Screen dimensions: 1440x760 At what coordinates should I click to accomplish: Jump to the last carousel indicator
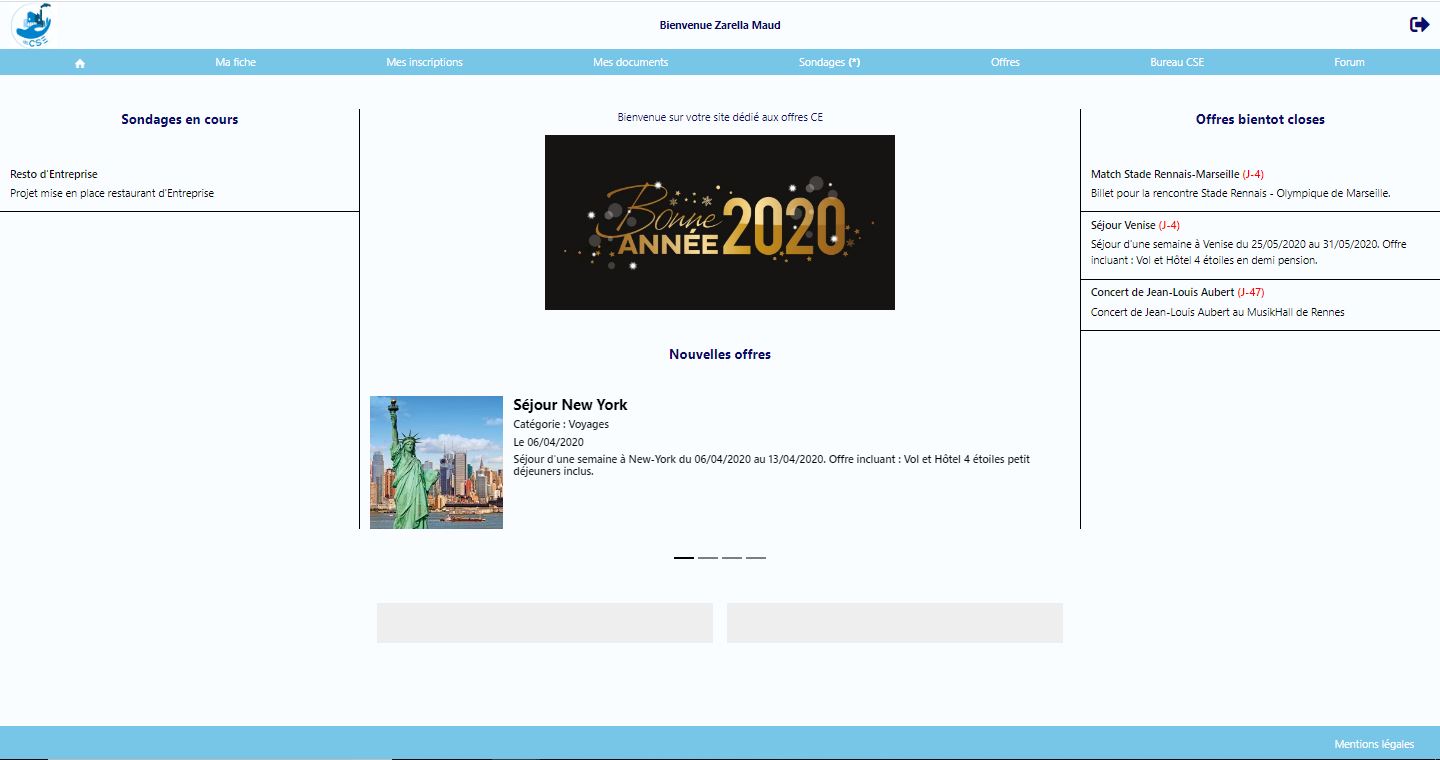(x=756, y=557)
